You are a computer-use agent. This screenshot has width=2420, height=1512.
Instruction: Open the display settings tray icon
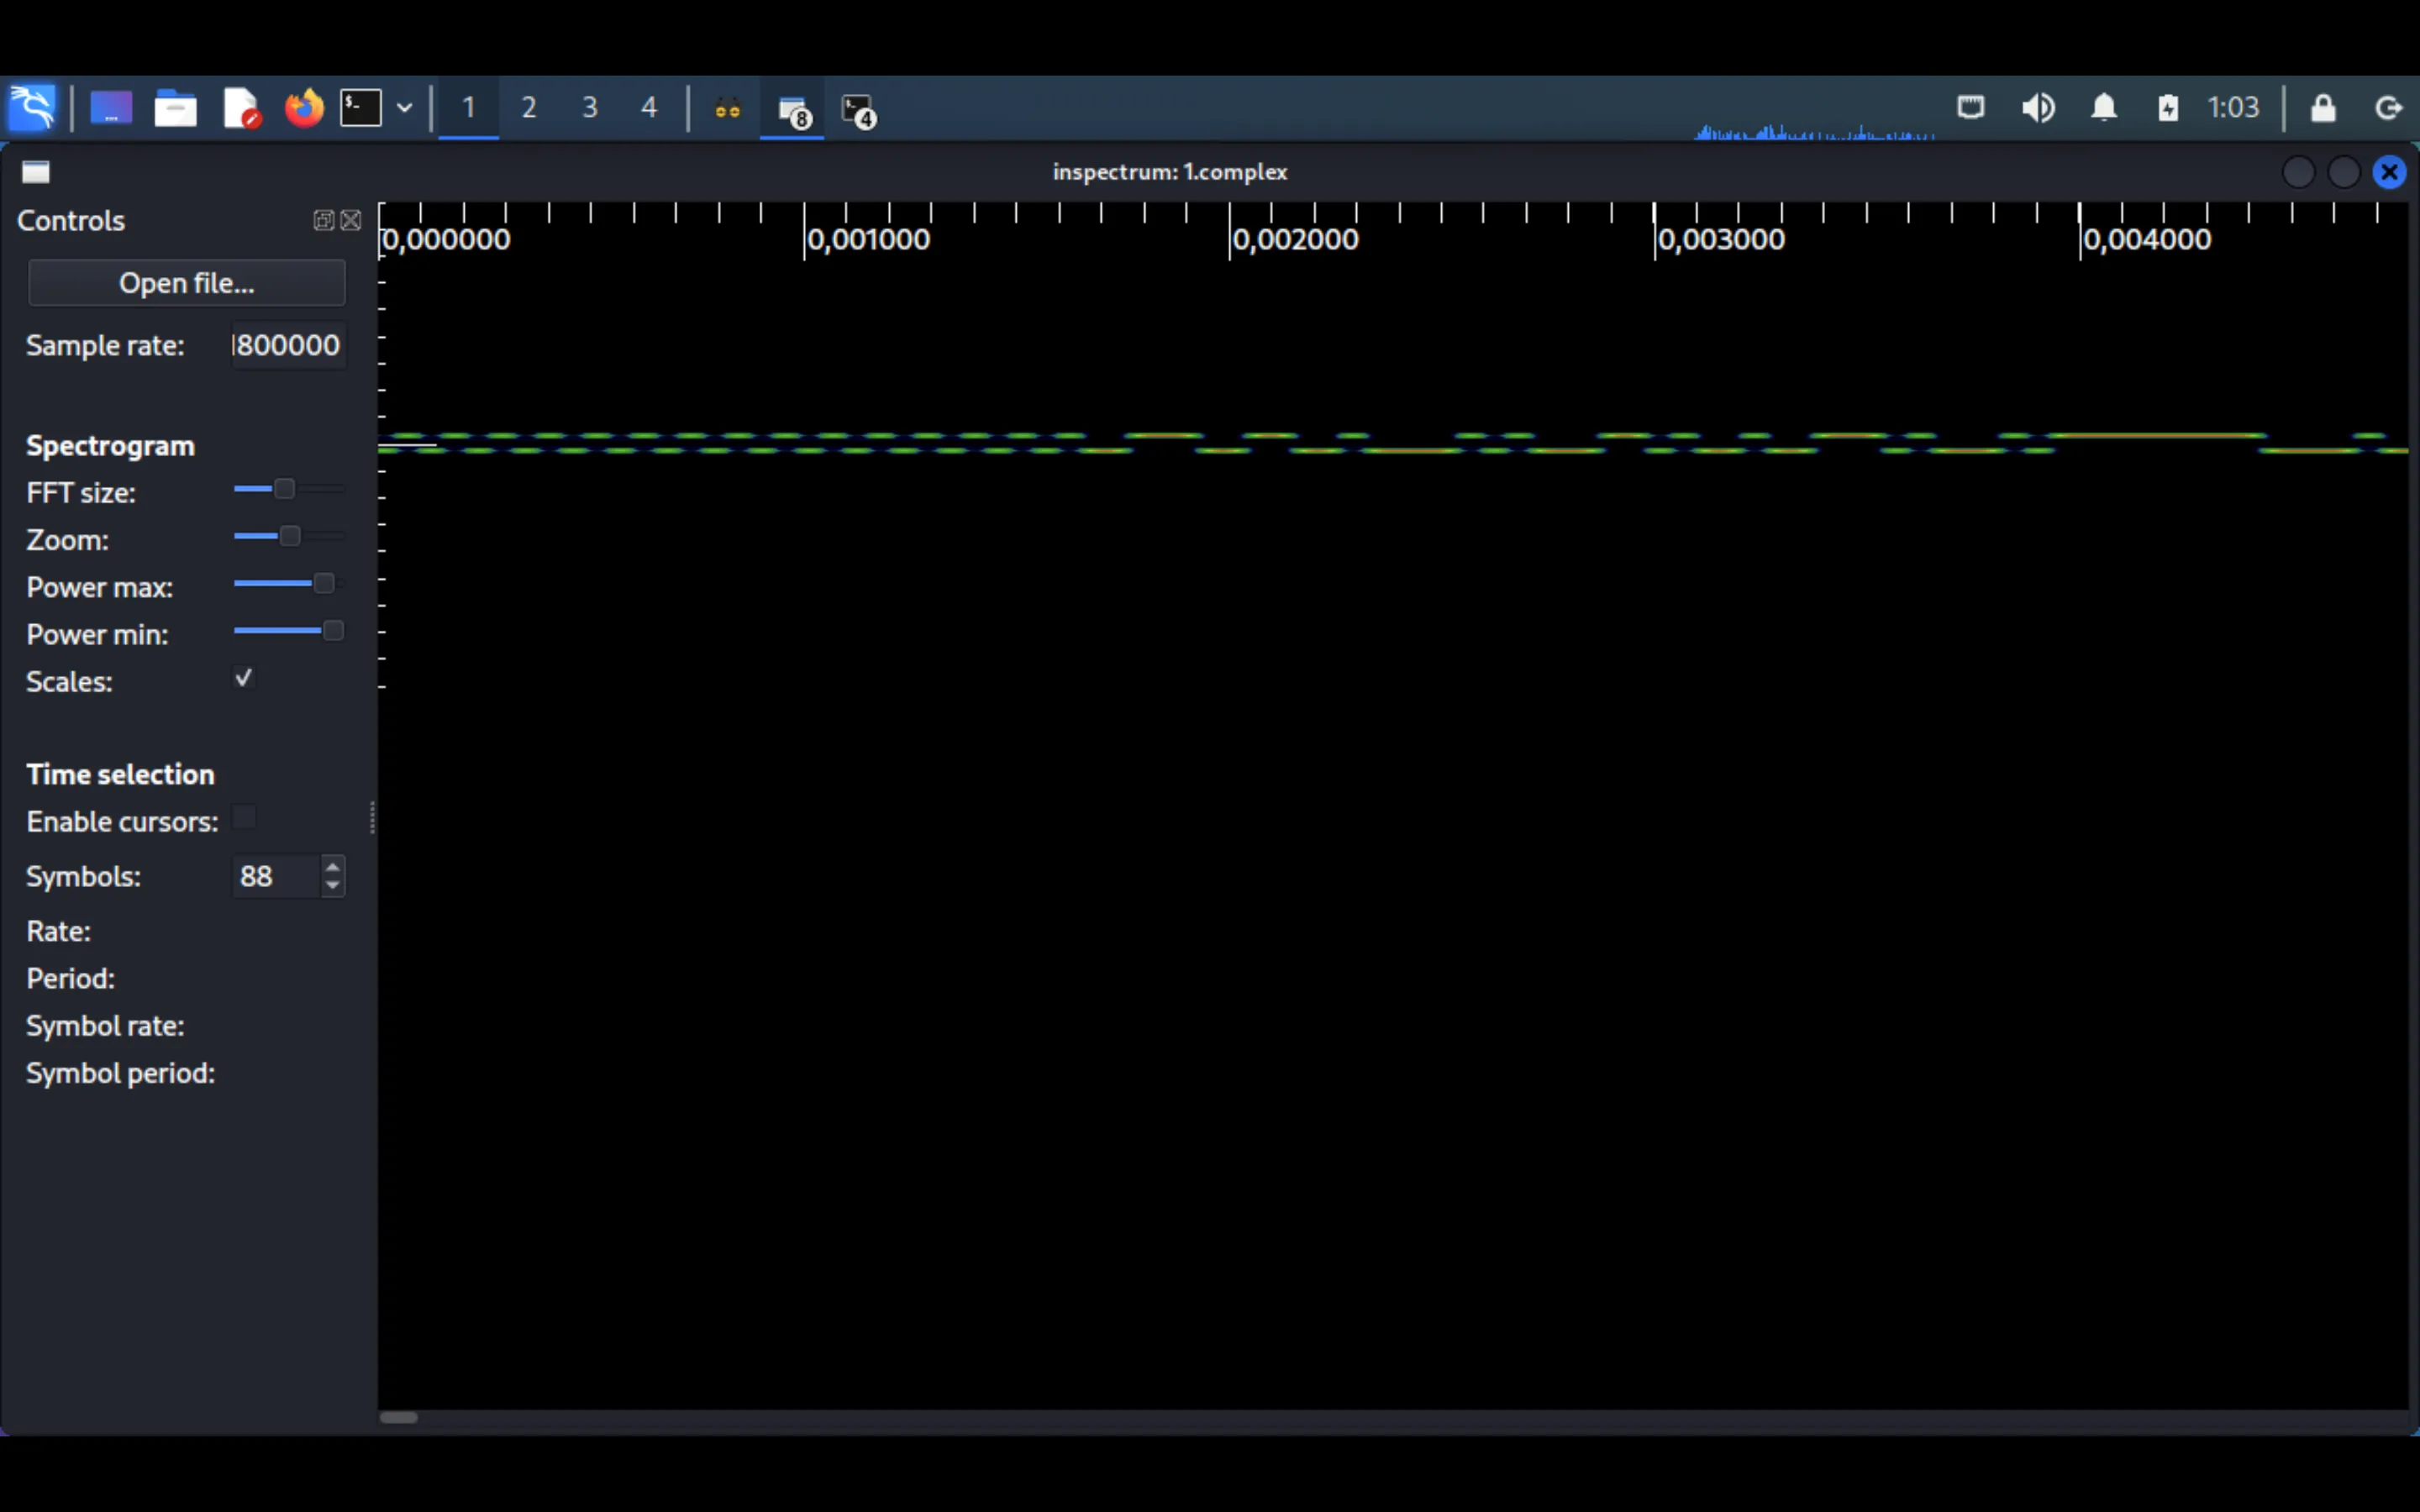tap(1970, 107)
